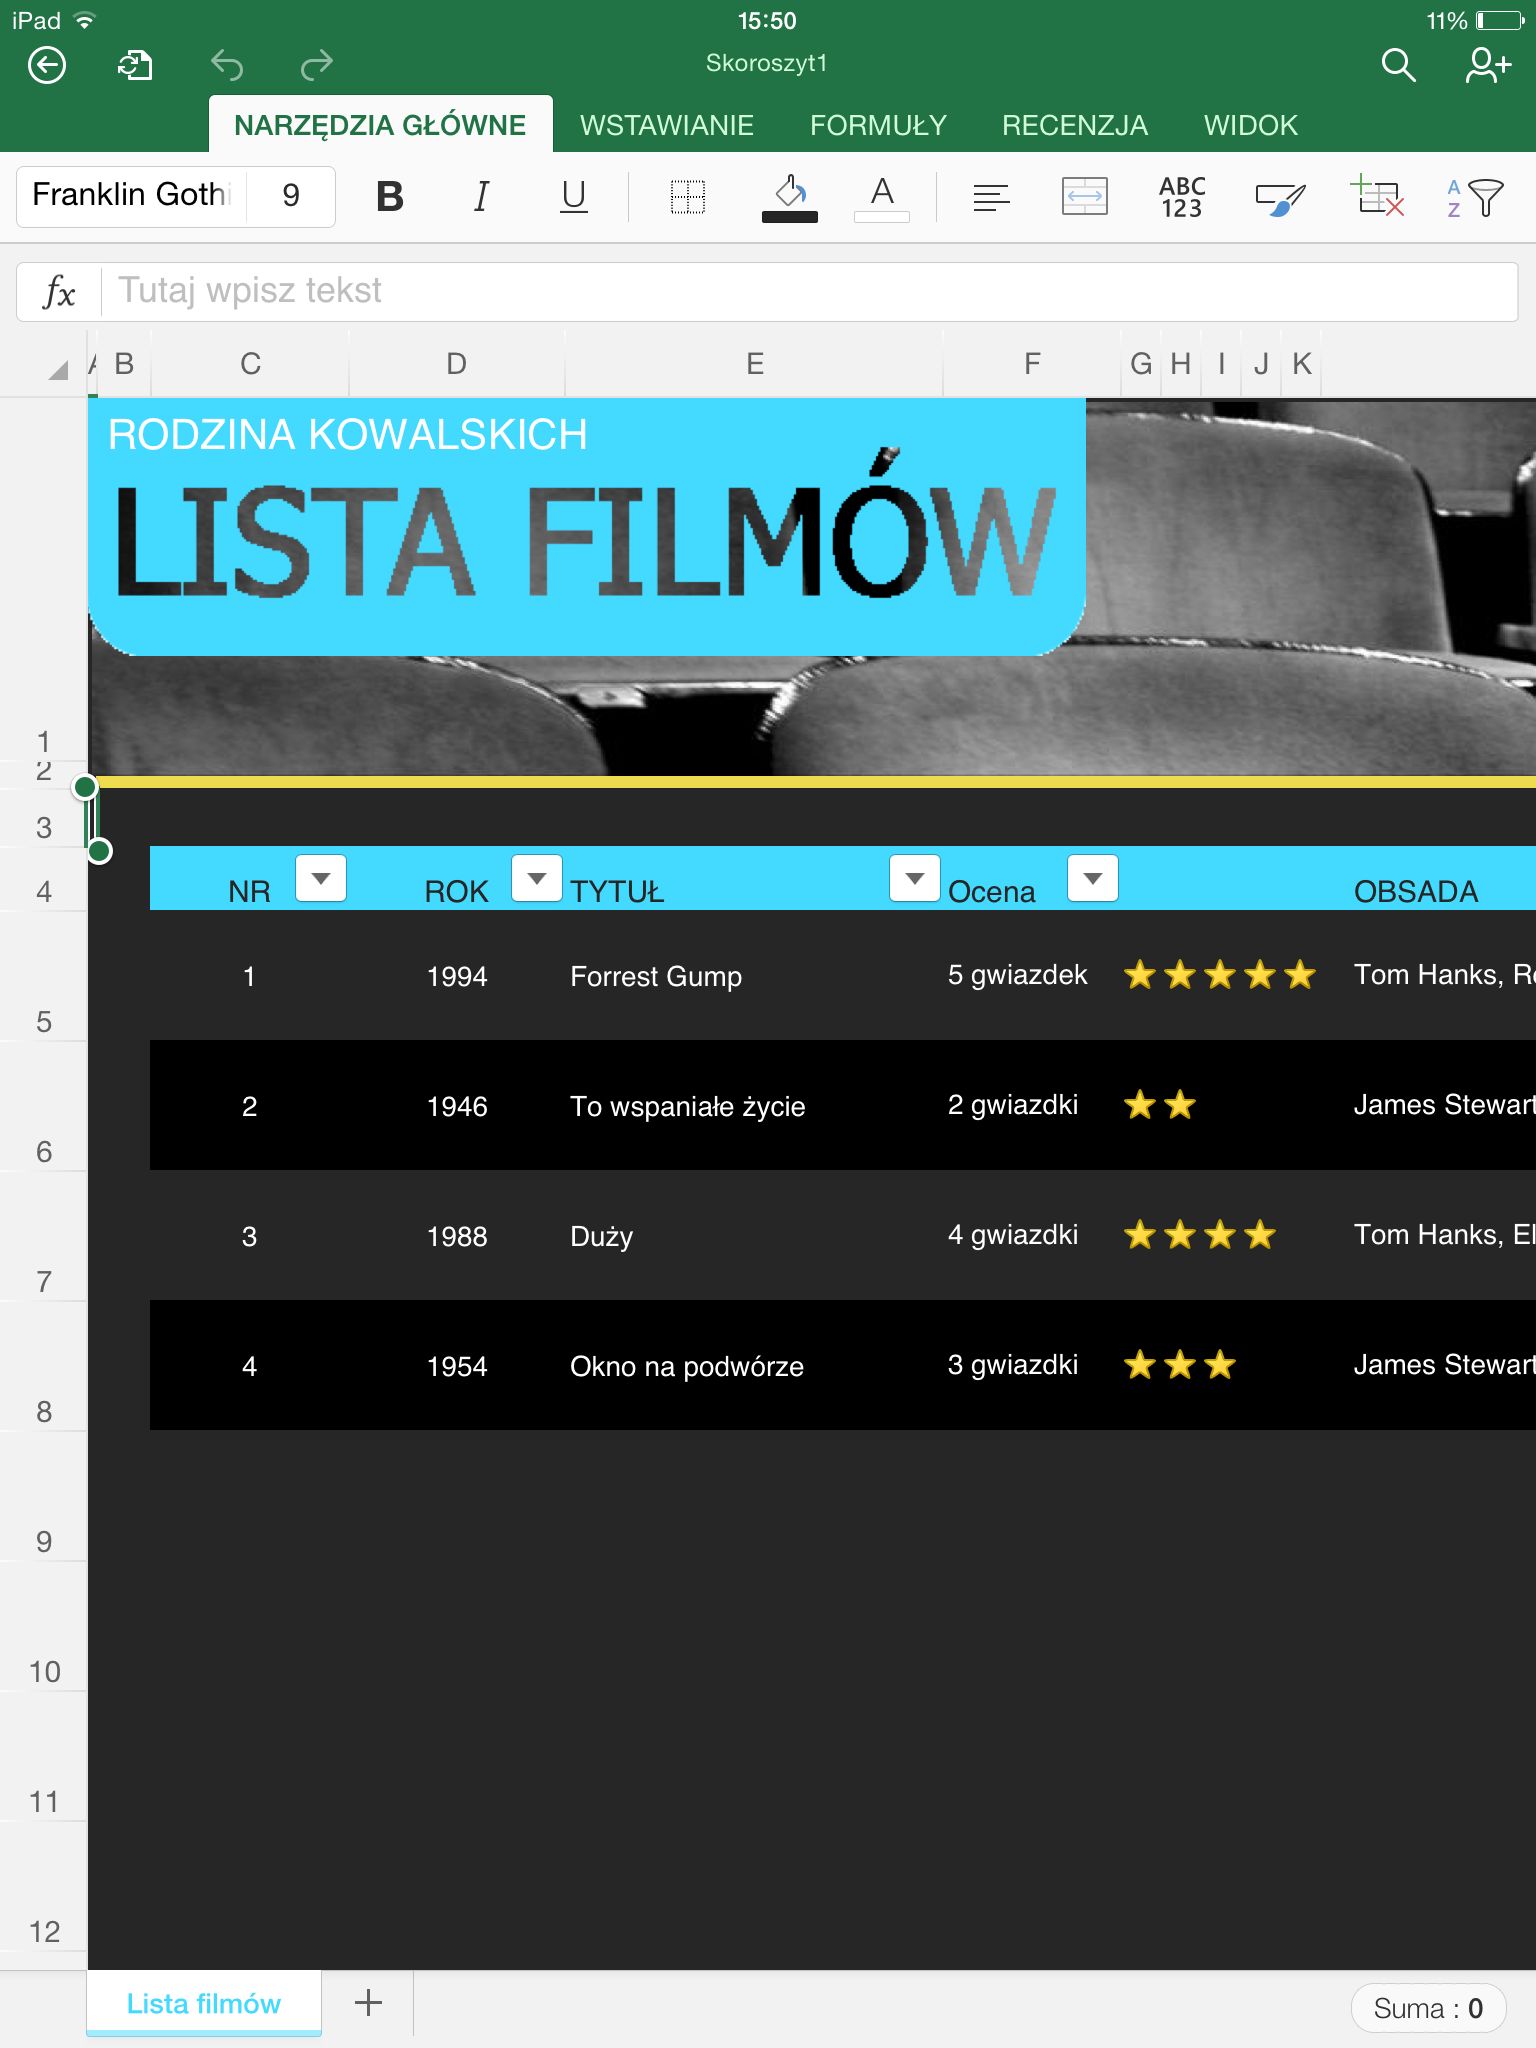Screen dimensions: 1536x2048
Task: Switch to NARZĘDZIA GŁÓWNE tab
Action: (380, 125)
